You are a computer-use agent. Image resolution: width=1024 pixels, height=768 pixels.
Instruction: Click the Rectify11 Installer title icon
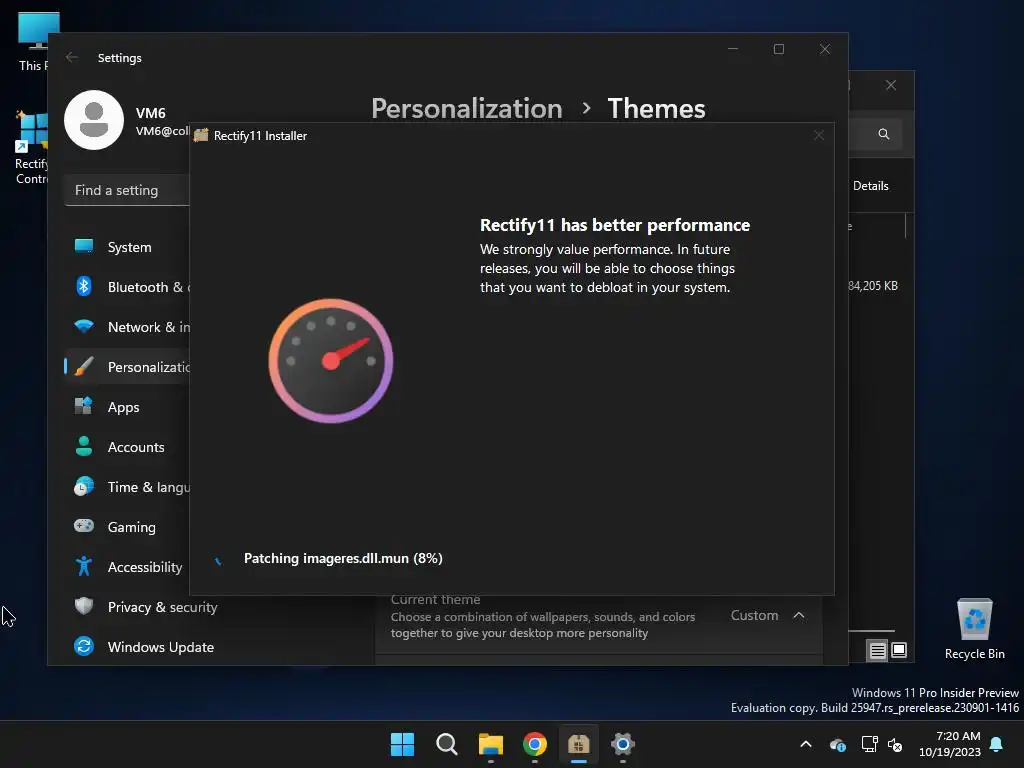point(201,135)
